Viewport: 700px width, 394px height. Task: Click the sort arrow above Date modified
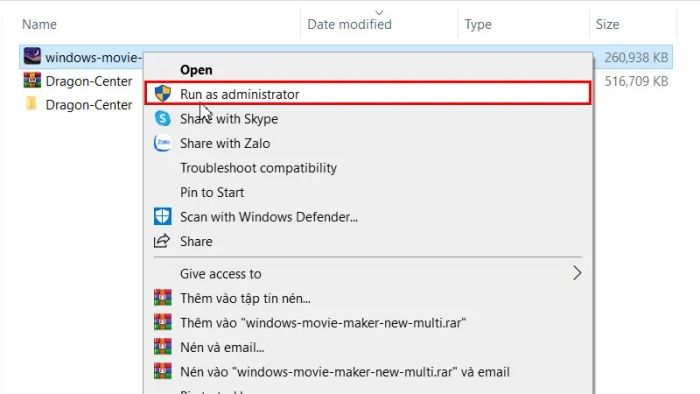click(x=379, y=12)
